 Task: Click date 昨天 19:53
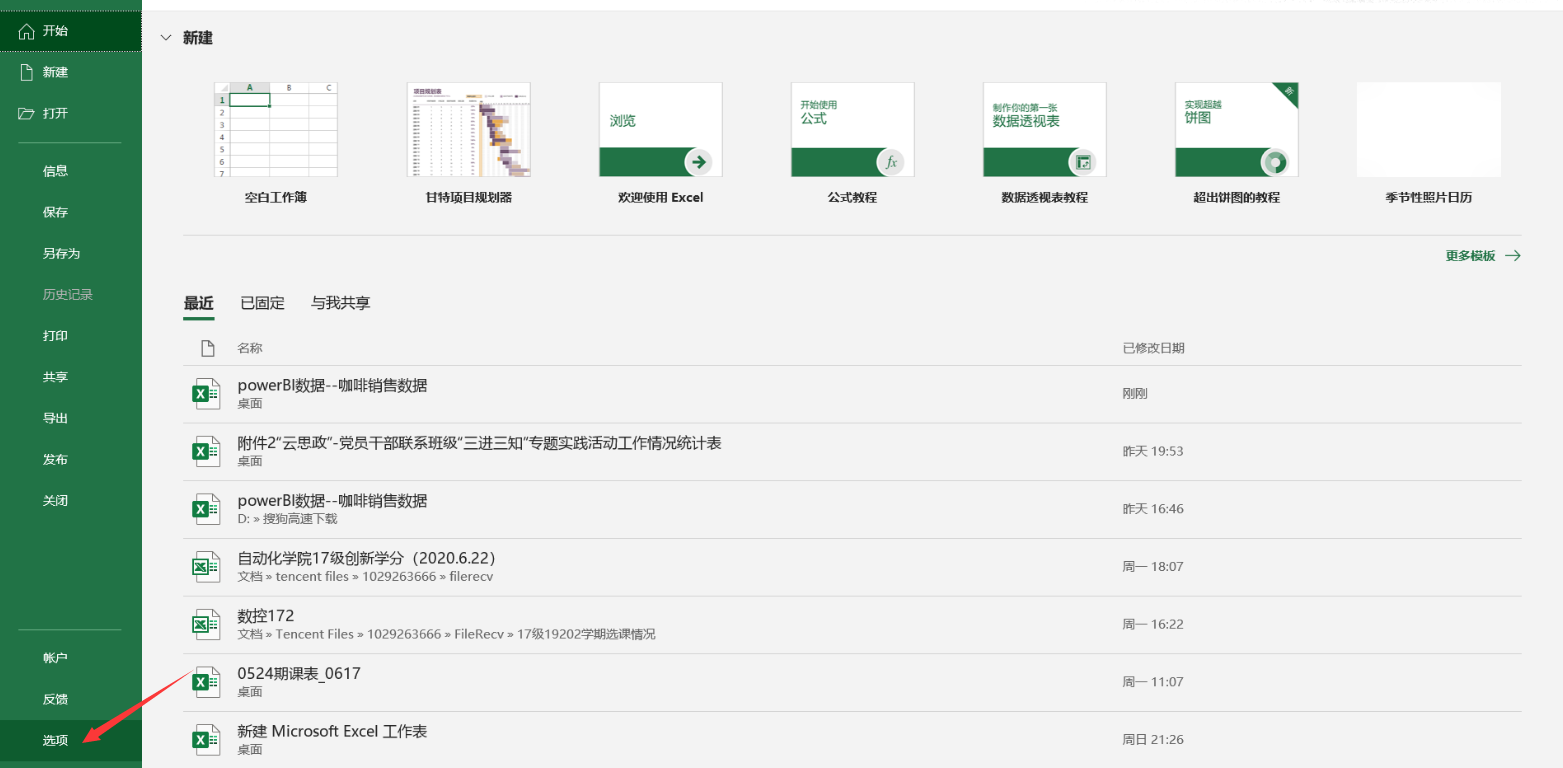[1153, 451]
